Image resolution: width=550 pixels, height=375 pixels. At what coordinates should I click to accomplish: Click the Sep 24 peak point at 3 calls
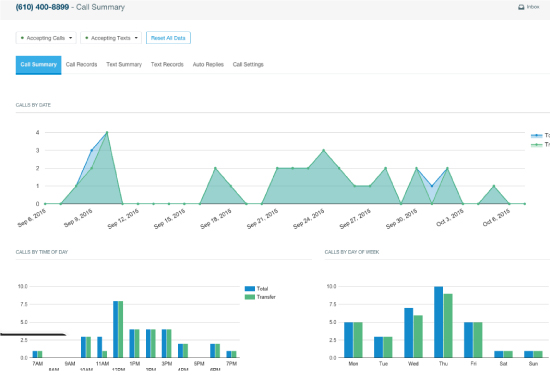point(323,150)
